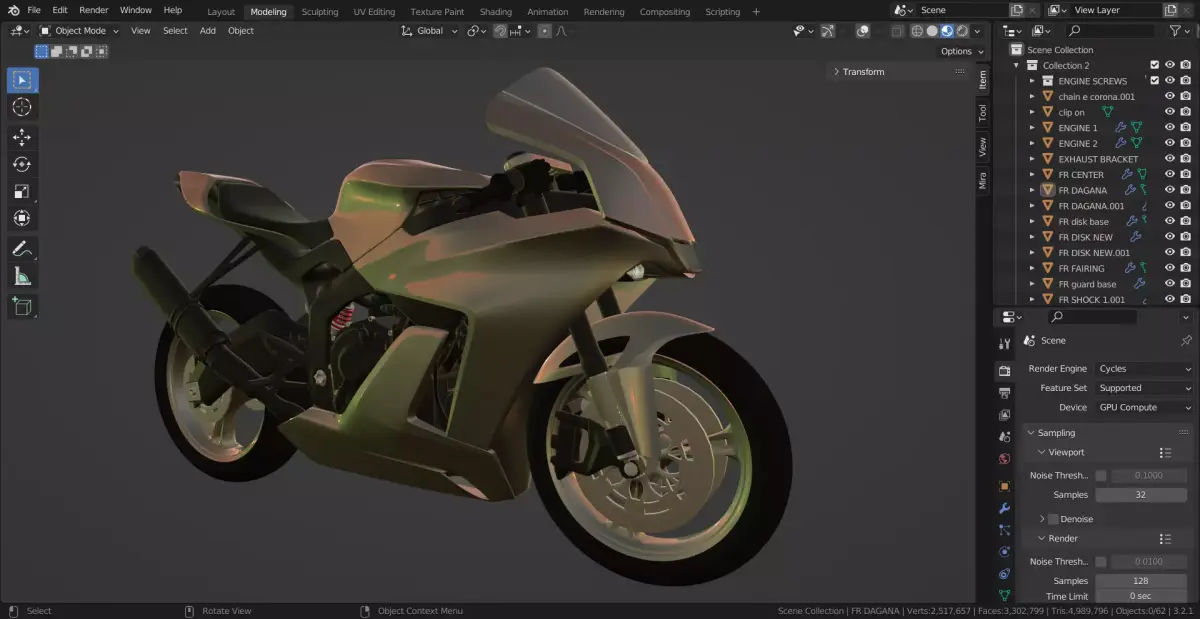Open Particles properties tab

pos(1004,530)
